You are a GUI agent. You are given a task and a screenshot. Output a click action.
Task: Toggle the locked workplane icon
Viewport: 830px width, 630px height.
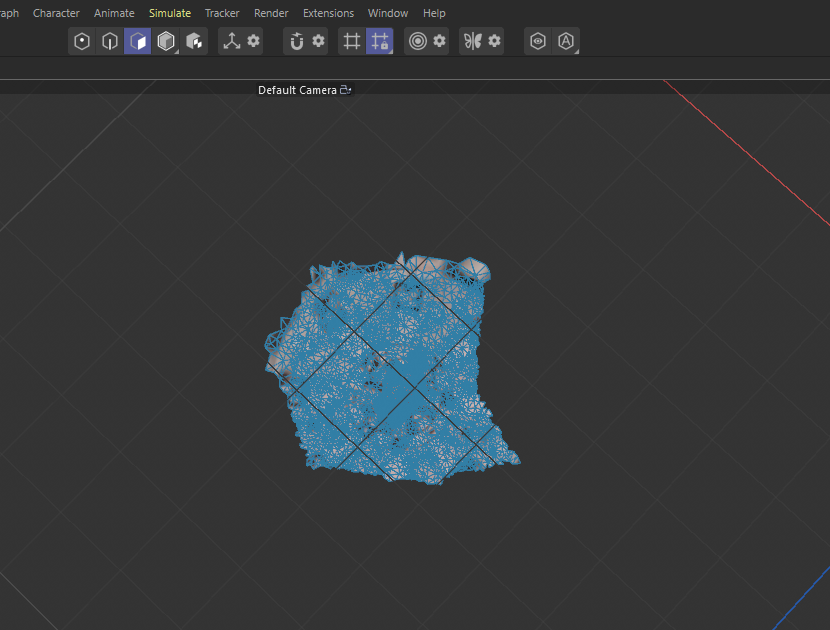tap(381, 41)
